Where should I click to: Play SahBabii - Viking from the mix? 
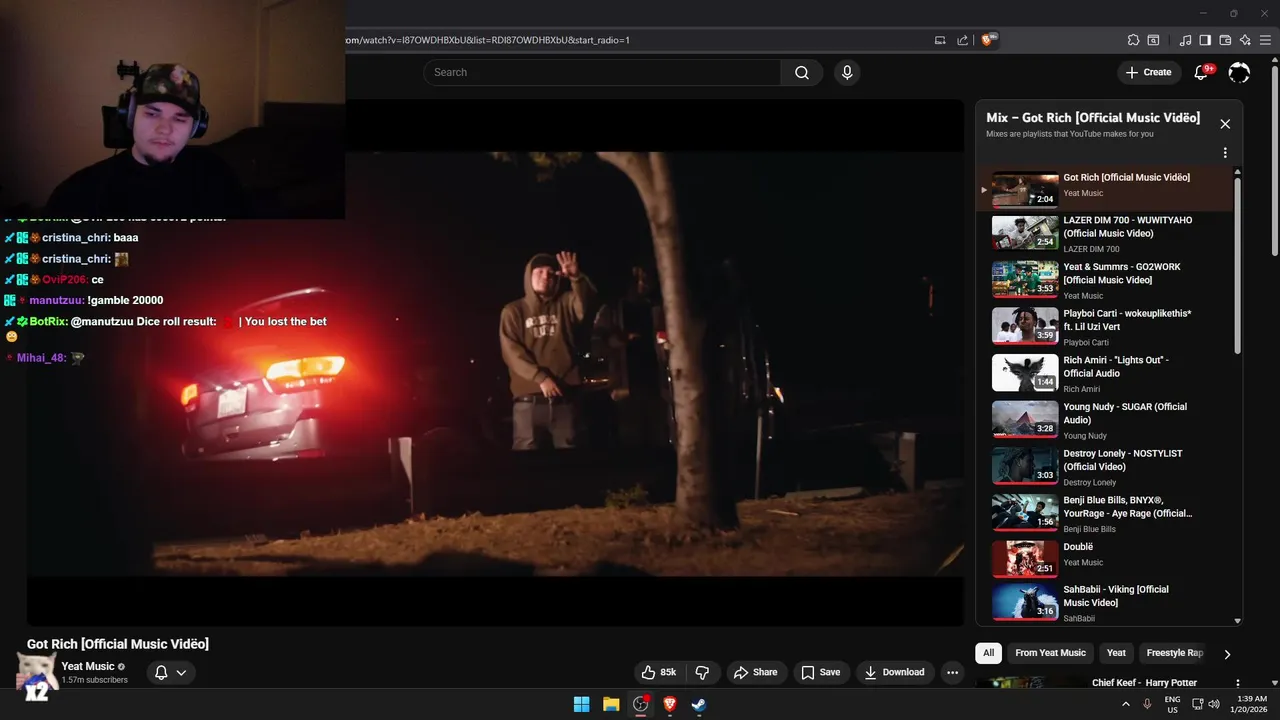coord(1105,604)
